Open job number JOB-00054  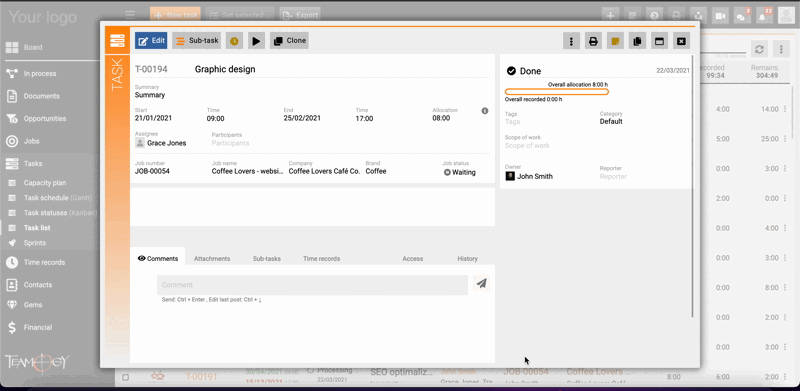152,172
